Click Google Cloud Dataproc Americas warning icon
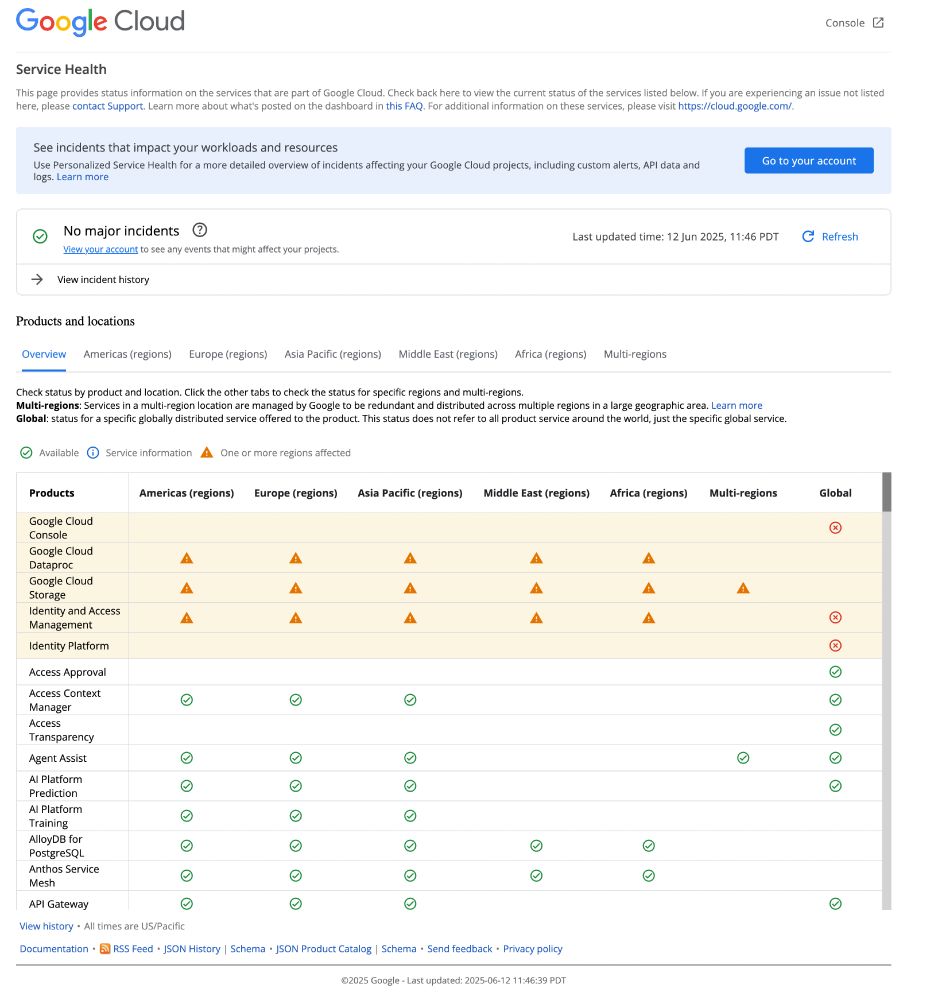 click(186, 558)
